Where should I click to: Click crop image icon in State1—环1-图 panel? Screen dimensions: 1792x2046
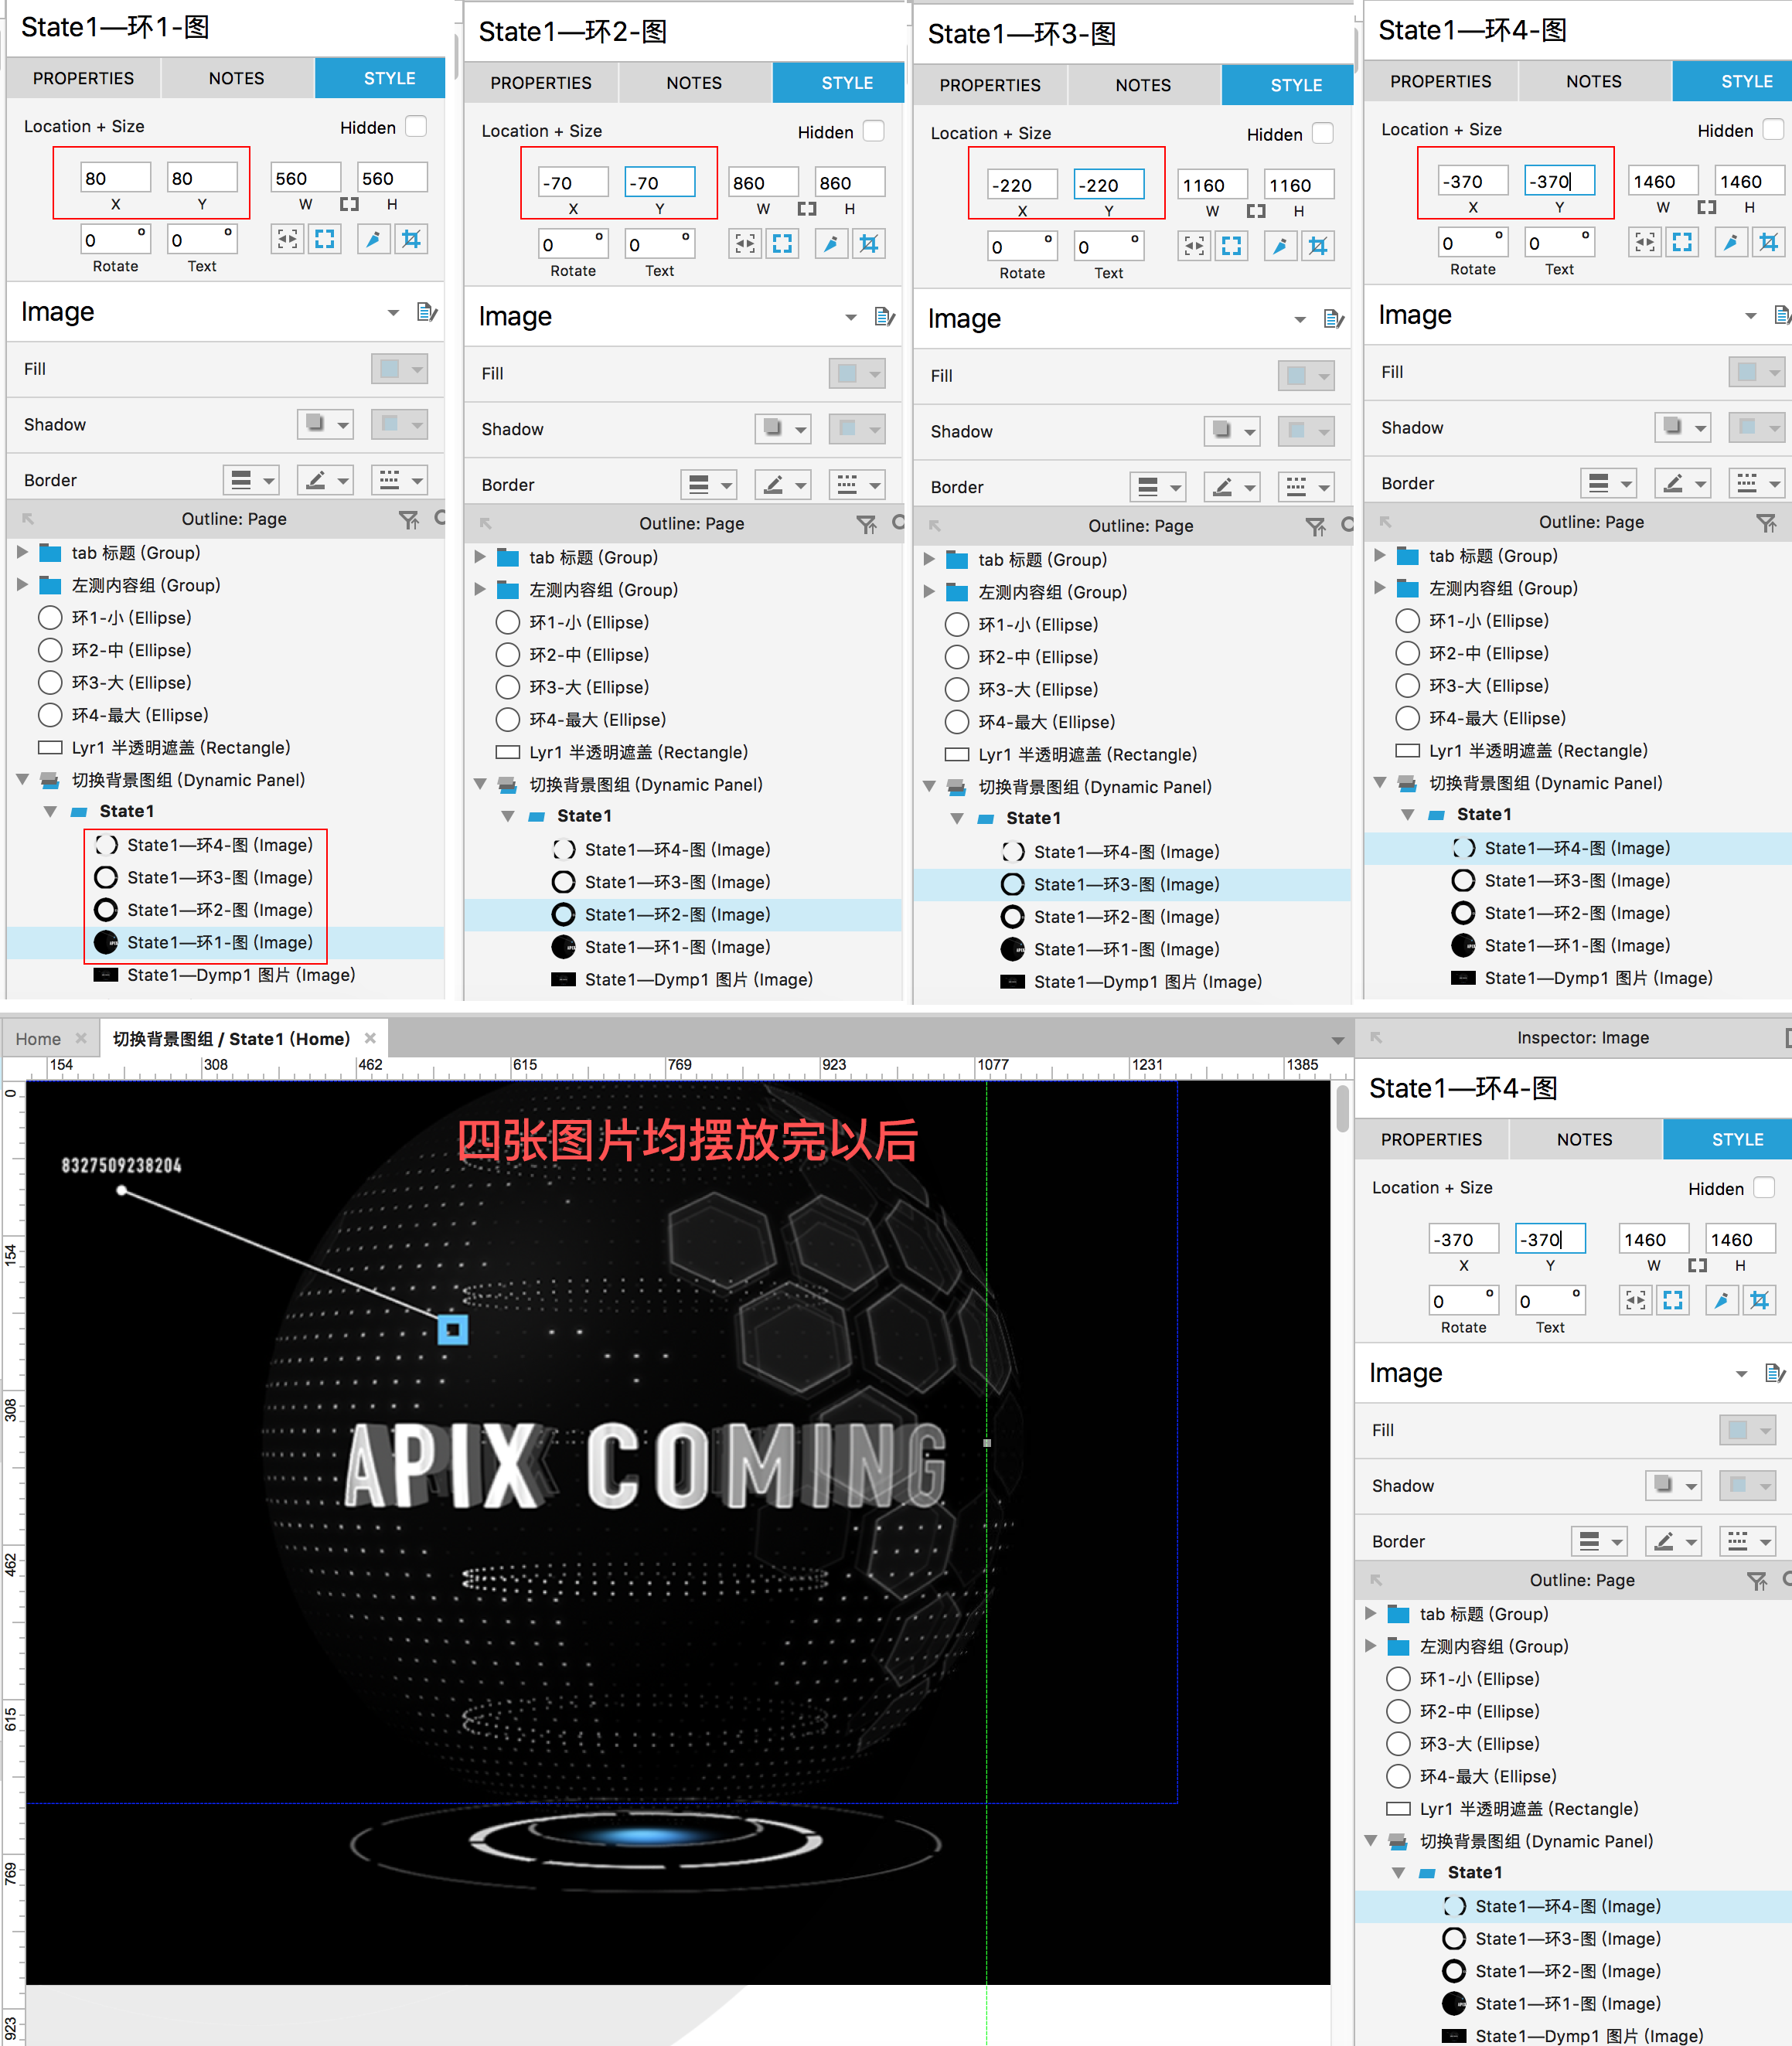(x=411, y=239)
